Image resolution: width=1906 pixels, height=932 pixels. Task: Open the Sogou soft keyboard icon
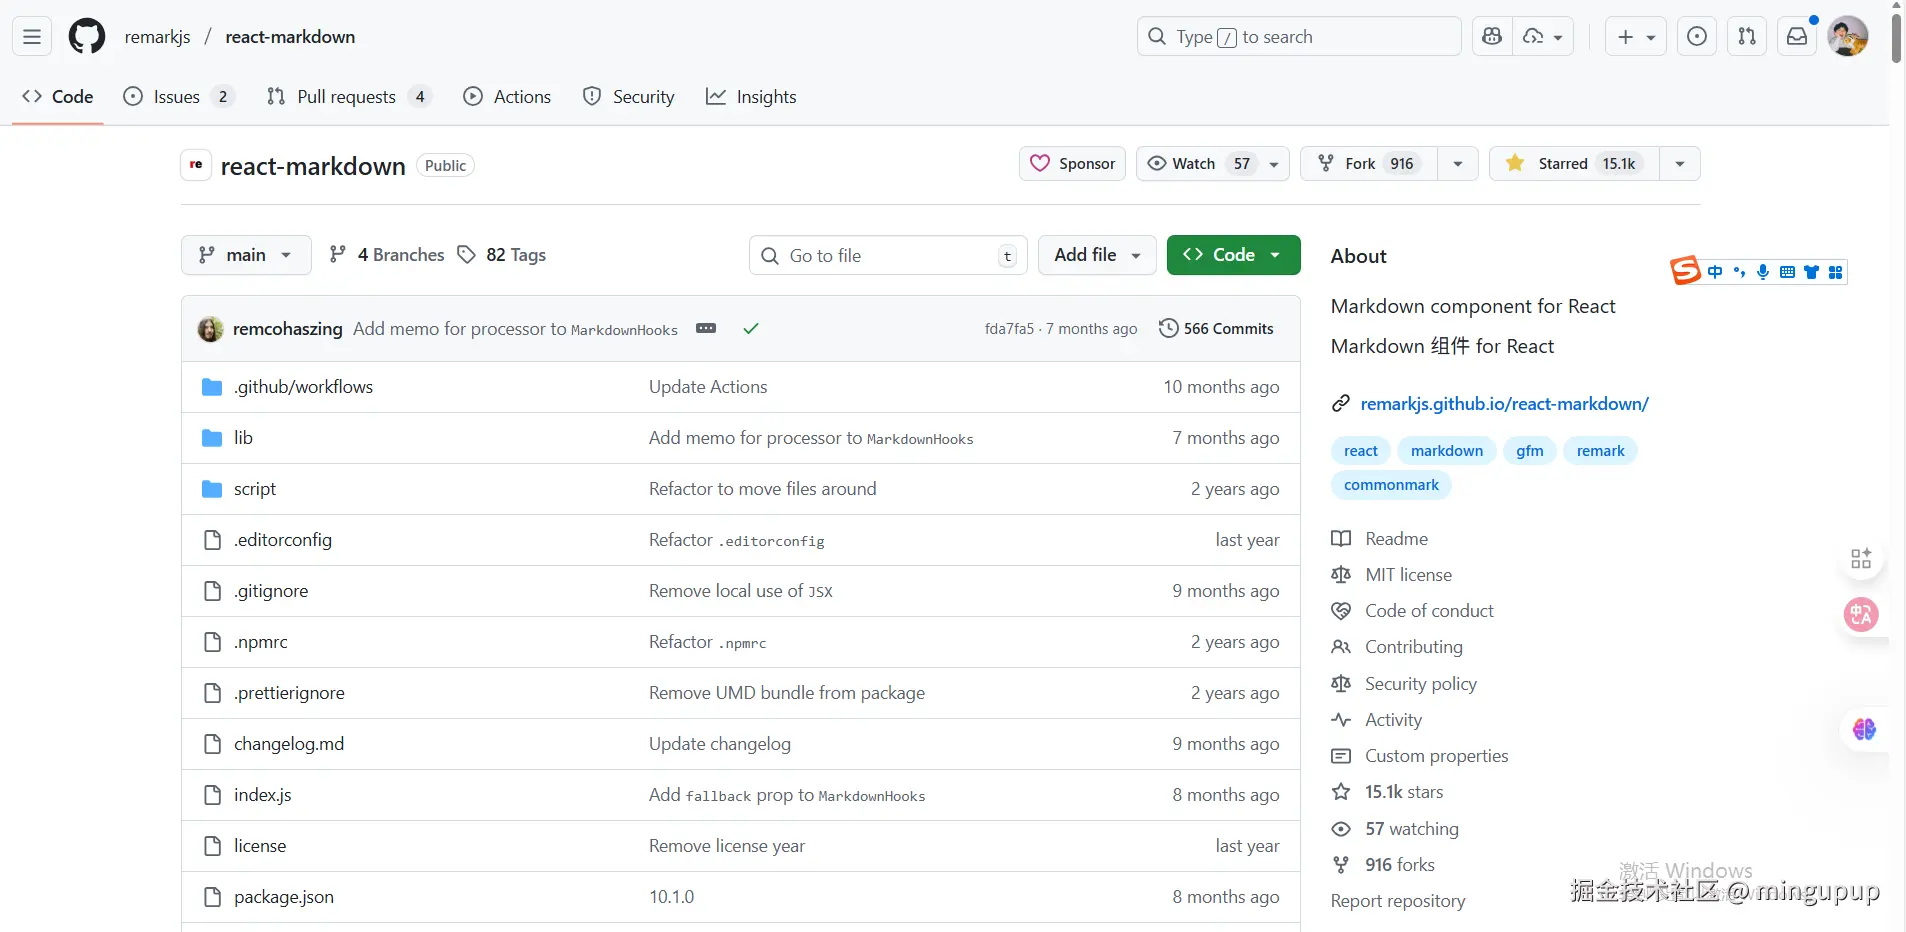(1787, 272)
